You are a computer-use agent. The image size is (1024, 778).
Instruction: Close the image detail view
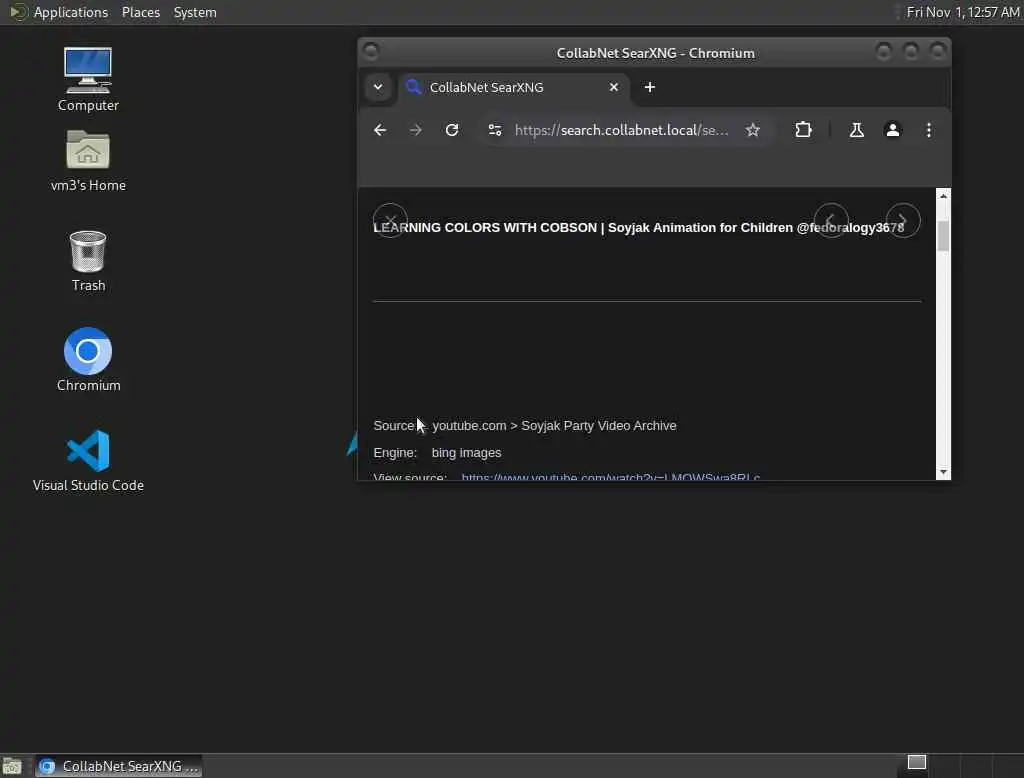(391, 221)
